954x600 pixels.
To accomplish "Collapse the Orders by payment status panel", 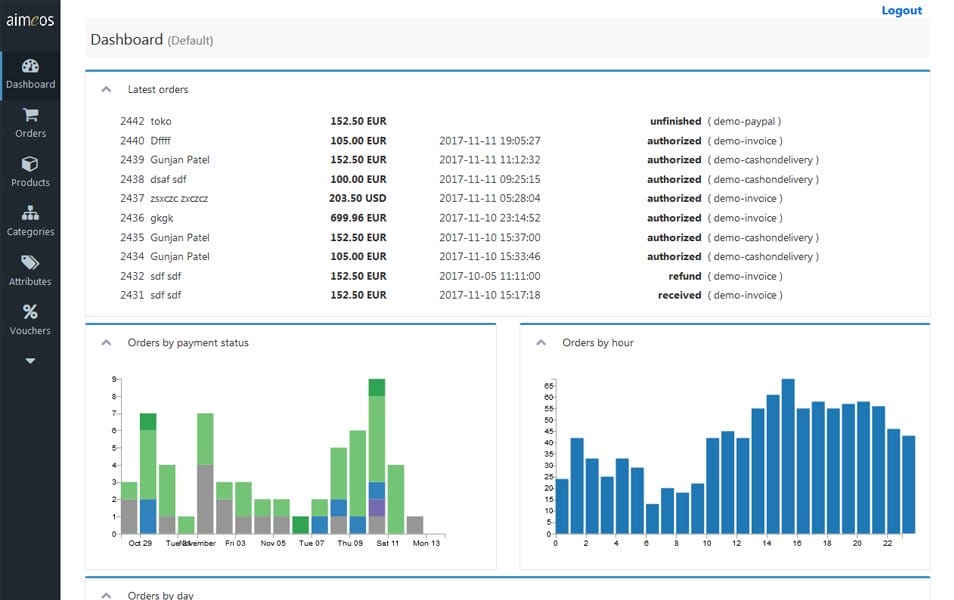I will [107, 341].
